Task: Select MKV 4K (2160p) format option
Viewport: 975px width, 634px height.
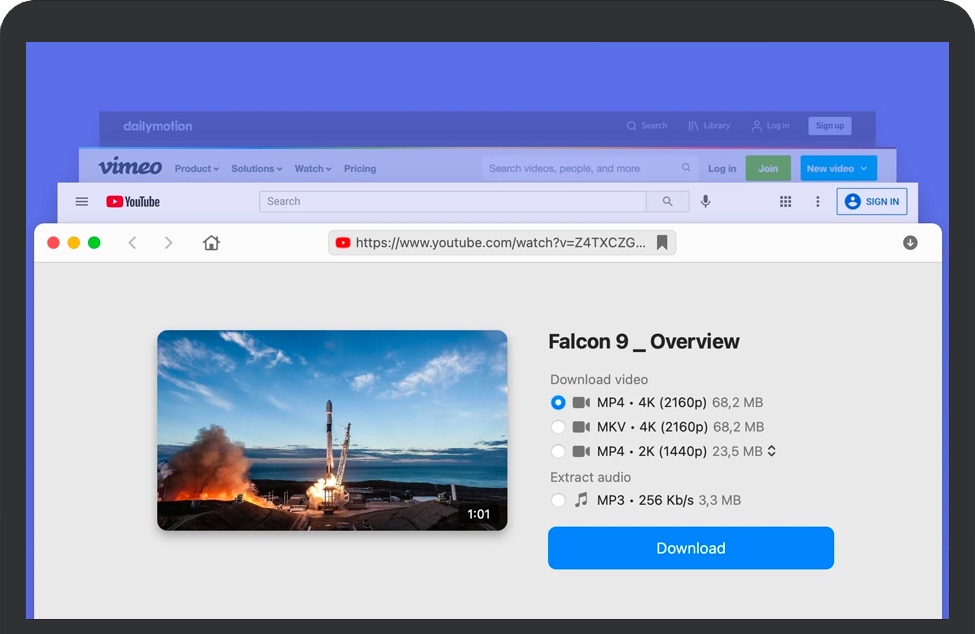Action: (558, 427)
